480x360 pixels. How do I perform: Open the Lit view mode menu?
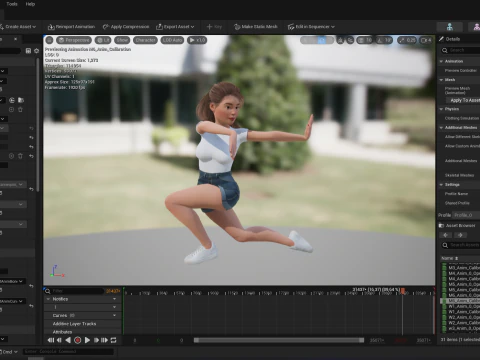pyautogui.click(x=103, y=40)
